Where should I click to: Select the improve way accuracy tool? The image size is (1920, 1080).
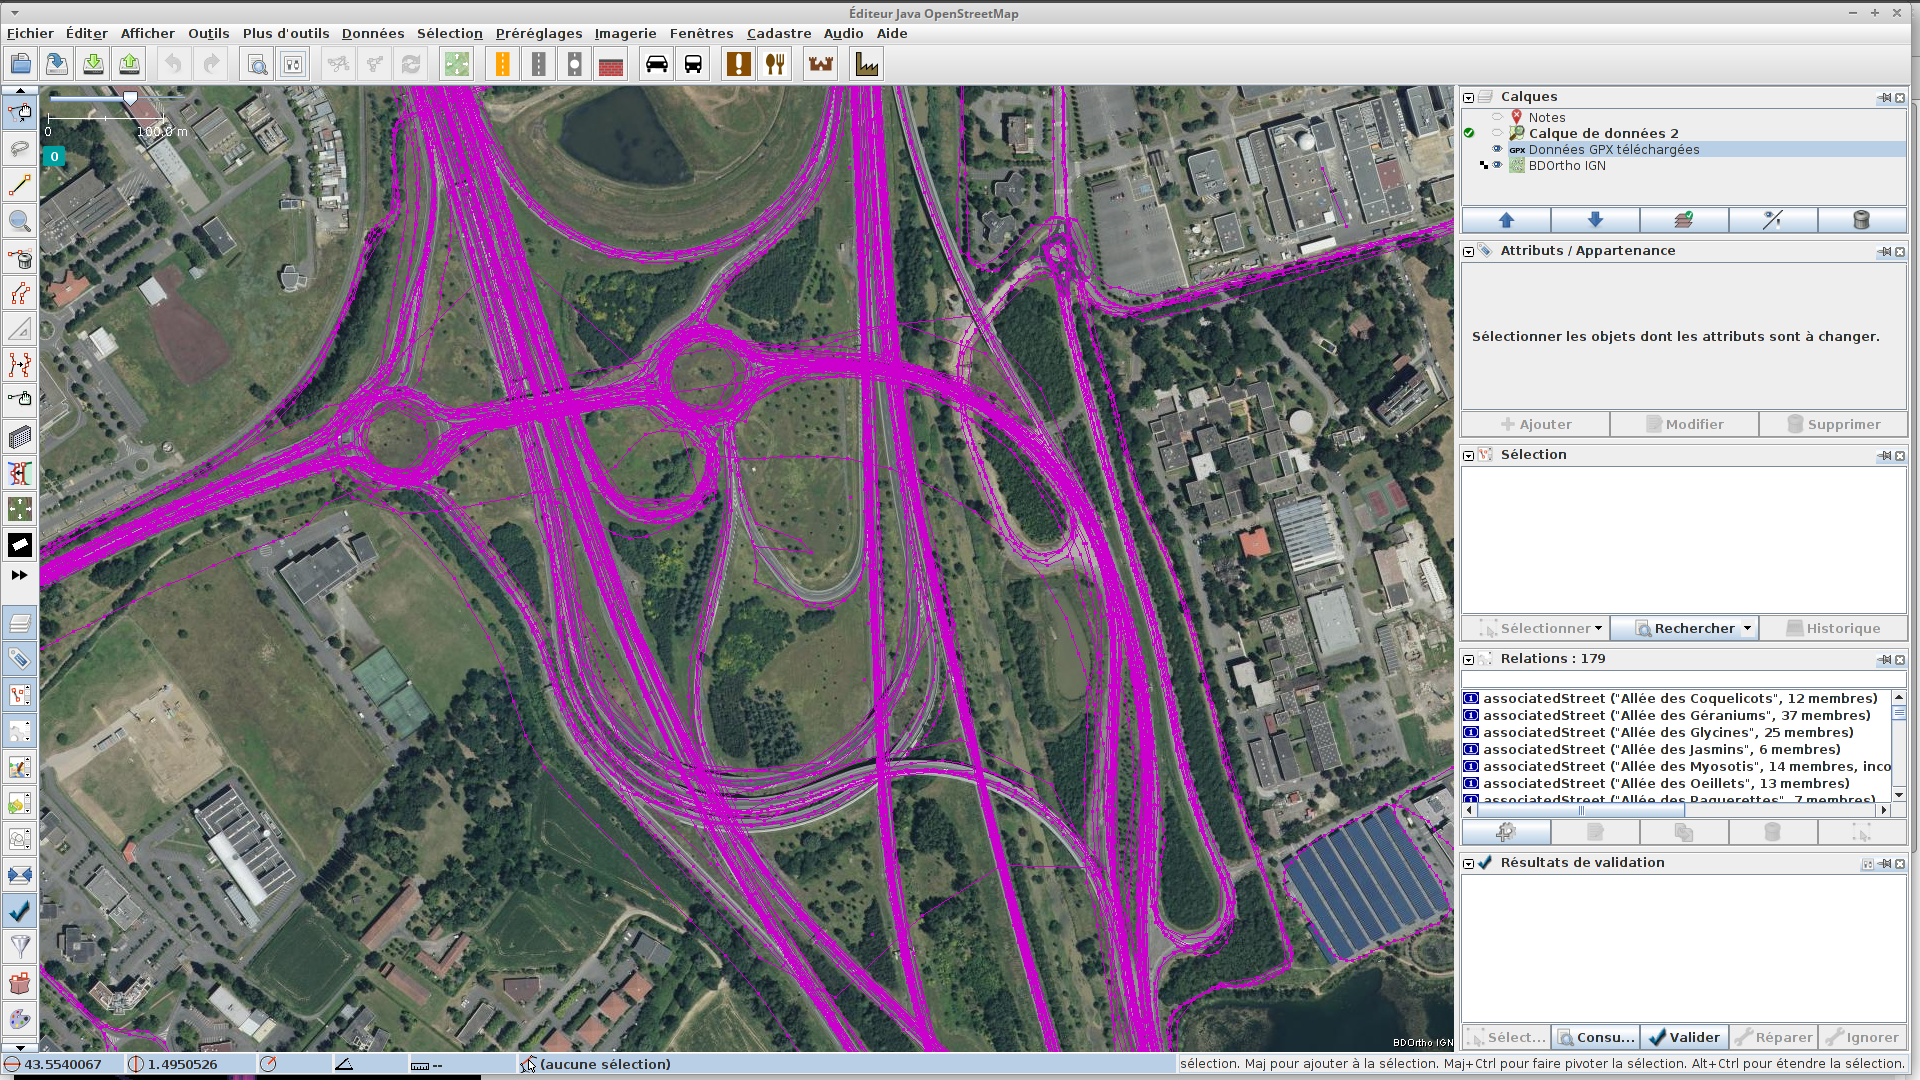coord(20,365)
